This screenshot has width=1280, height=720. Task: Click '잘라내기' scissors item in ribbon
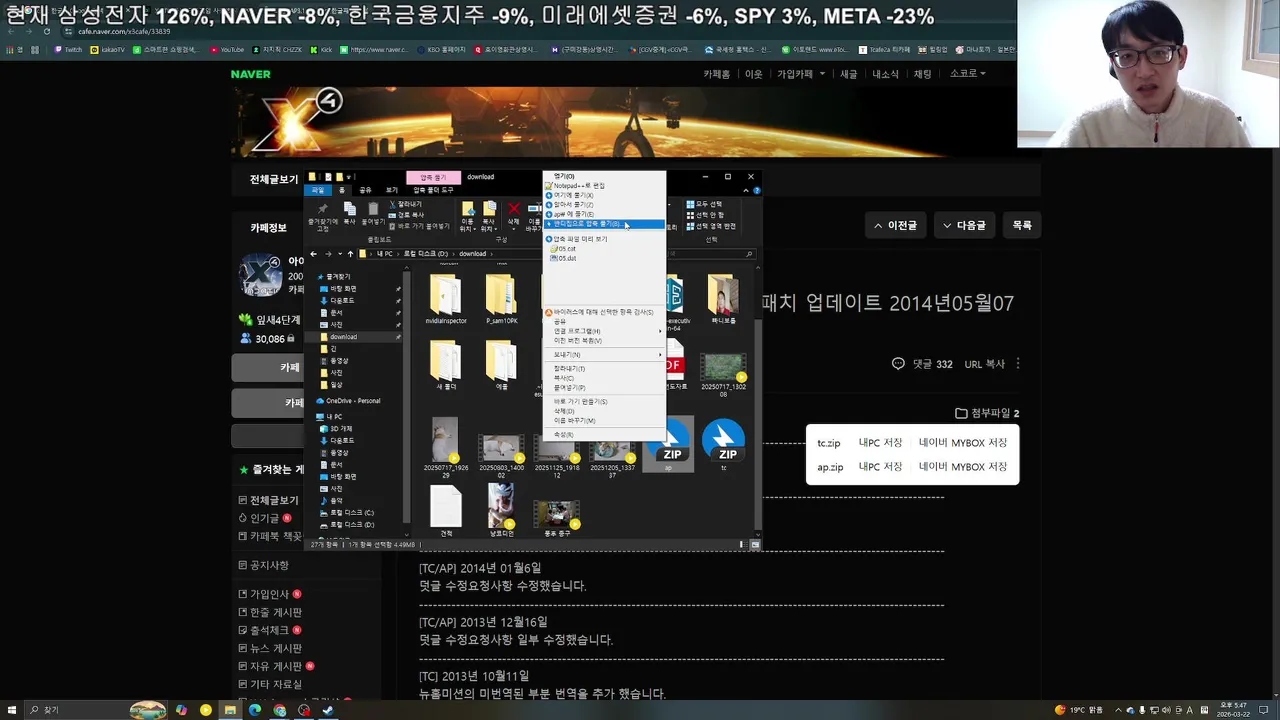click(x=405, y=204)
